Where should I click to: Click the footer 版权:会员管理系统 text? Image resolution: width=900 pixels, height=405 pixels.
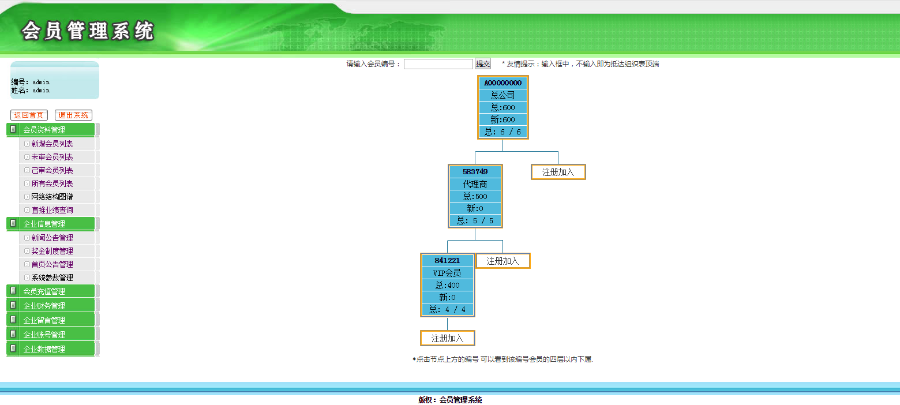(450, 400)
